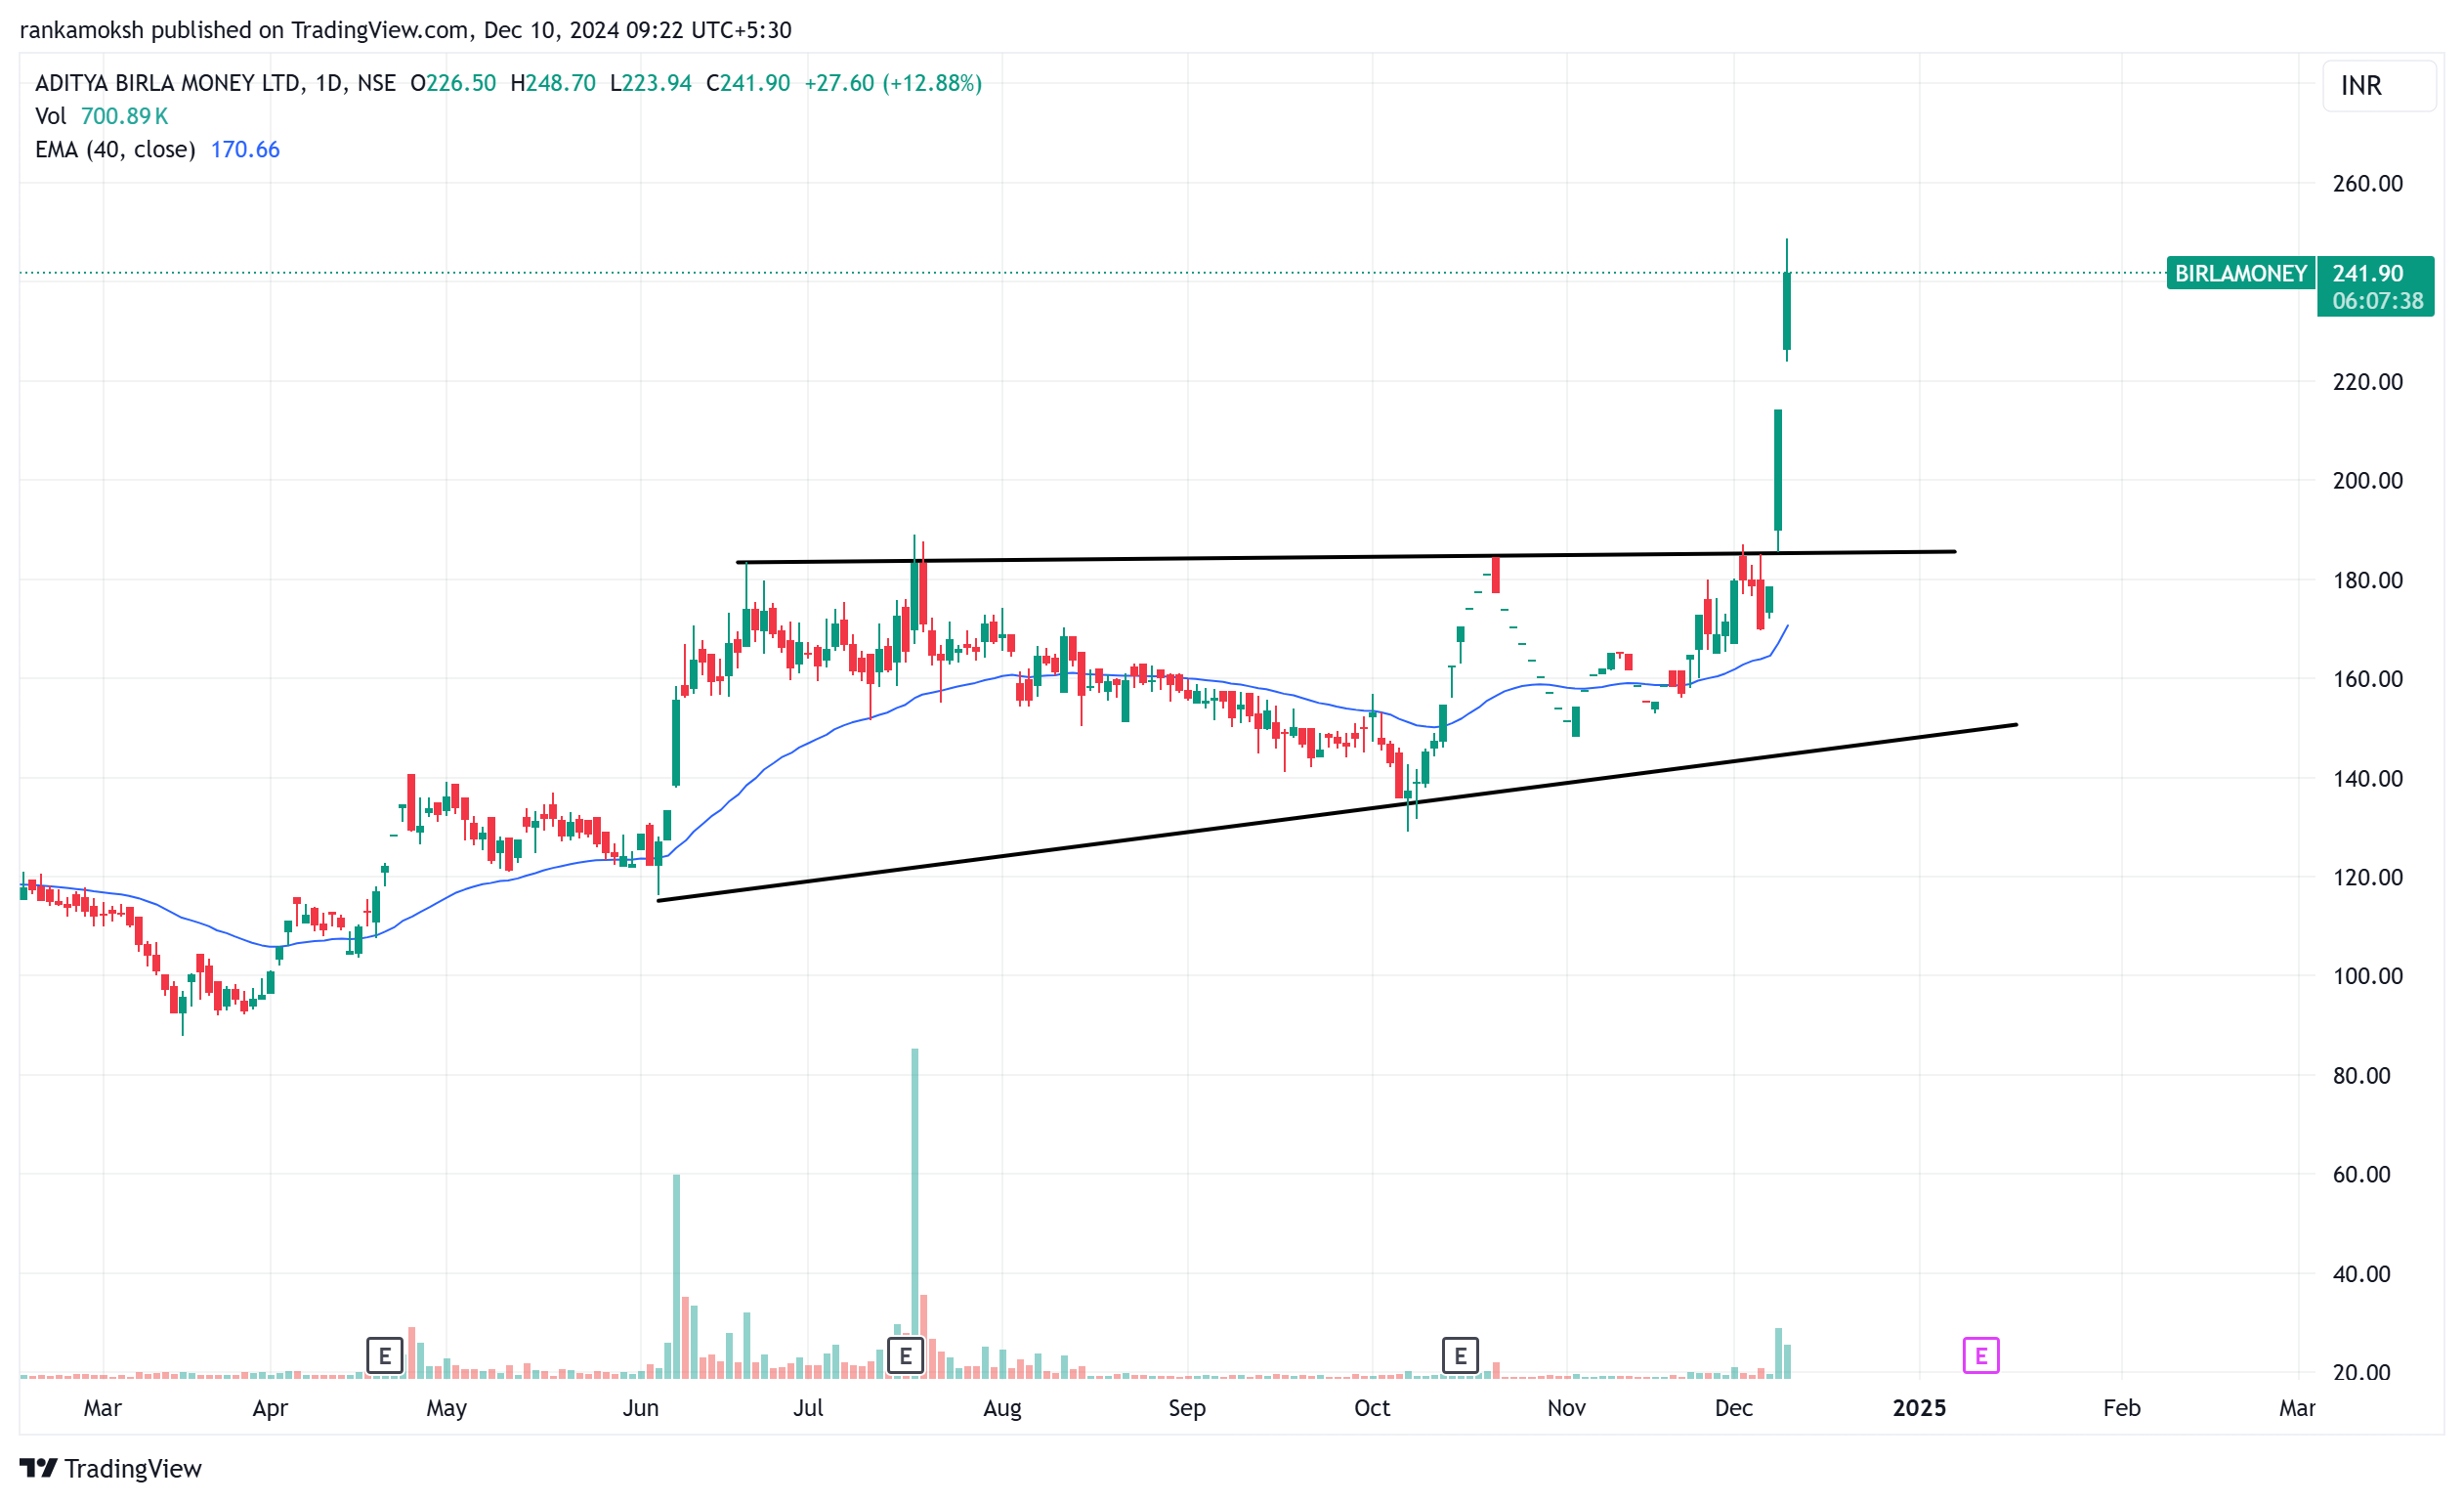
Task: Click the earnings E marker near late April
Action: (x=385, y=1356)
